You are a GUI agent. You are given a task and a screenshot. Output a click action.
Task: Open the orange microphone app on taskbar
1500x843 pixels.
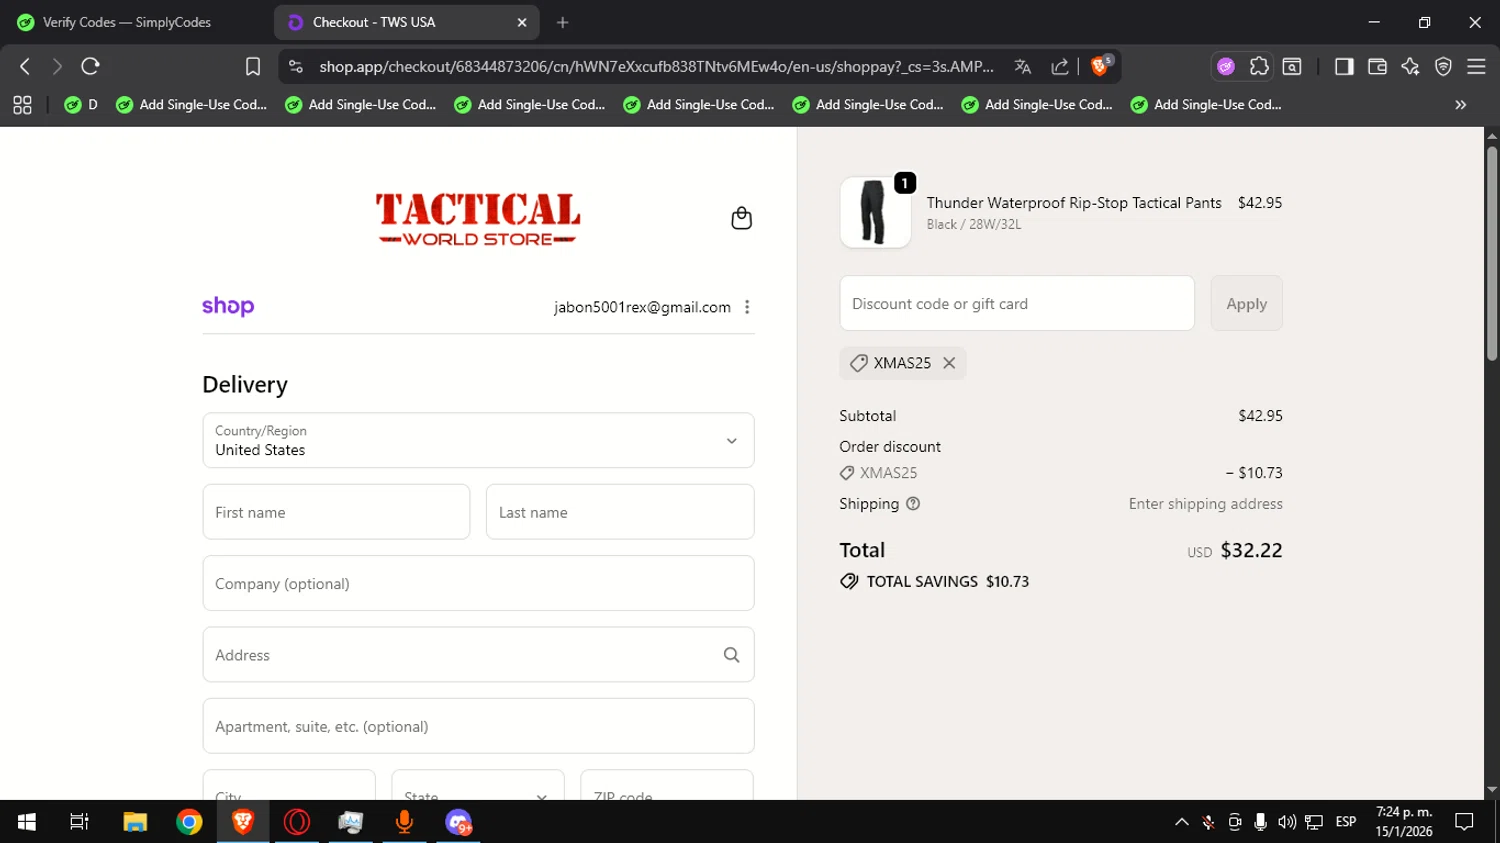click(404, 822)
